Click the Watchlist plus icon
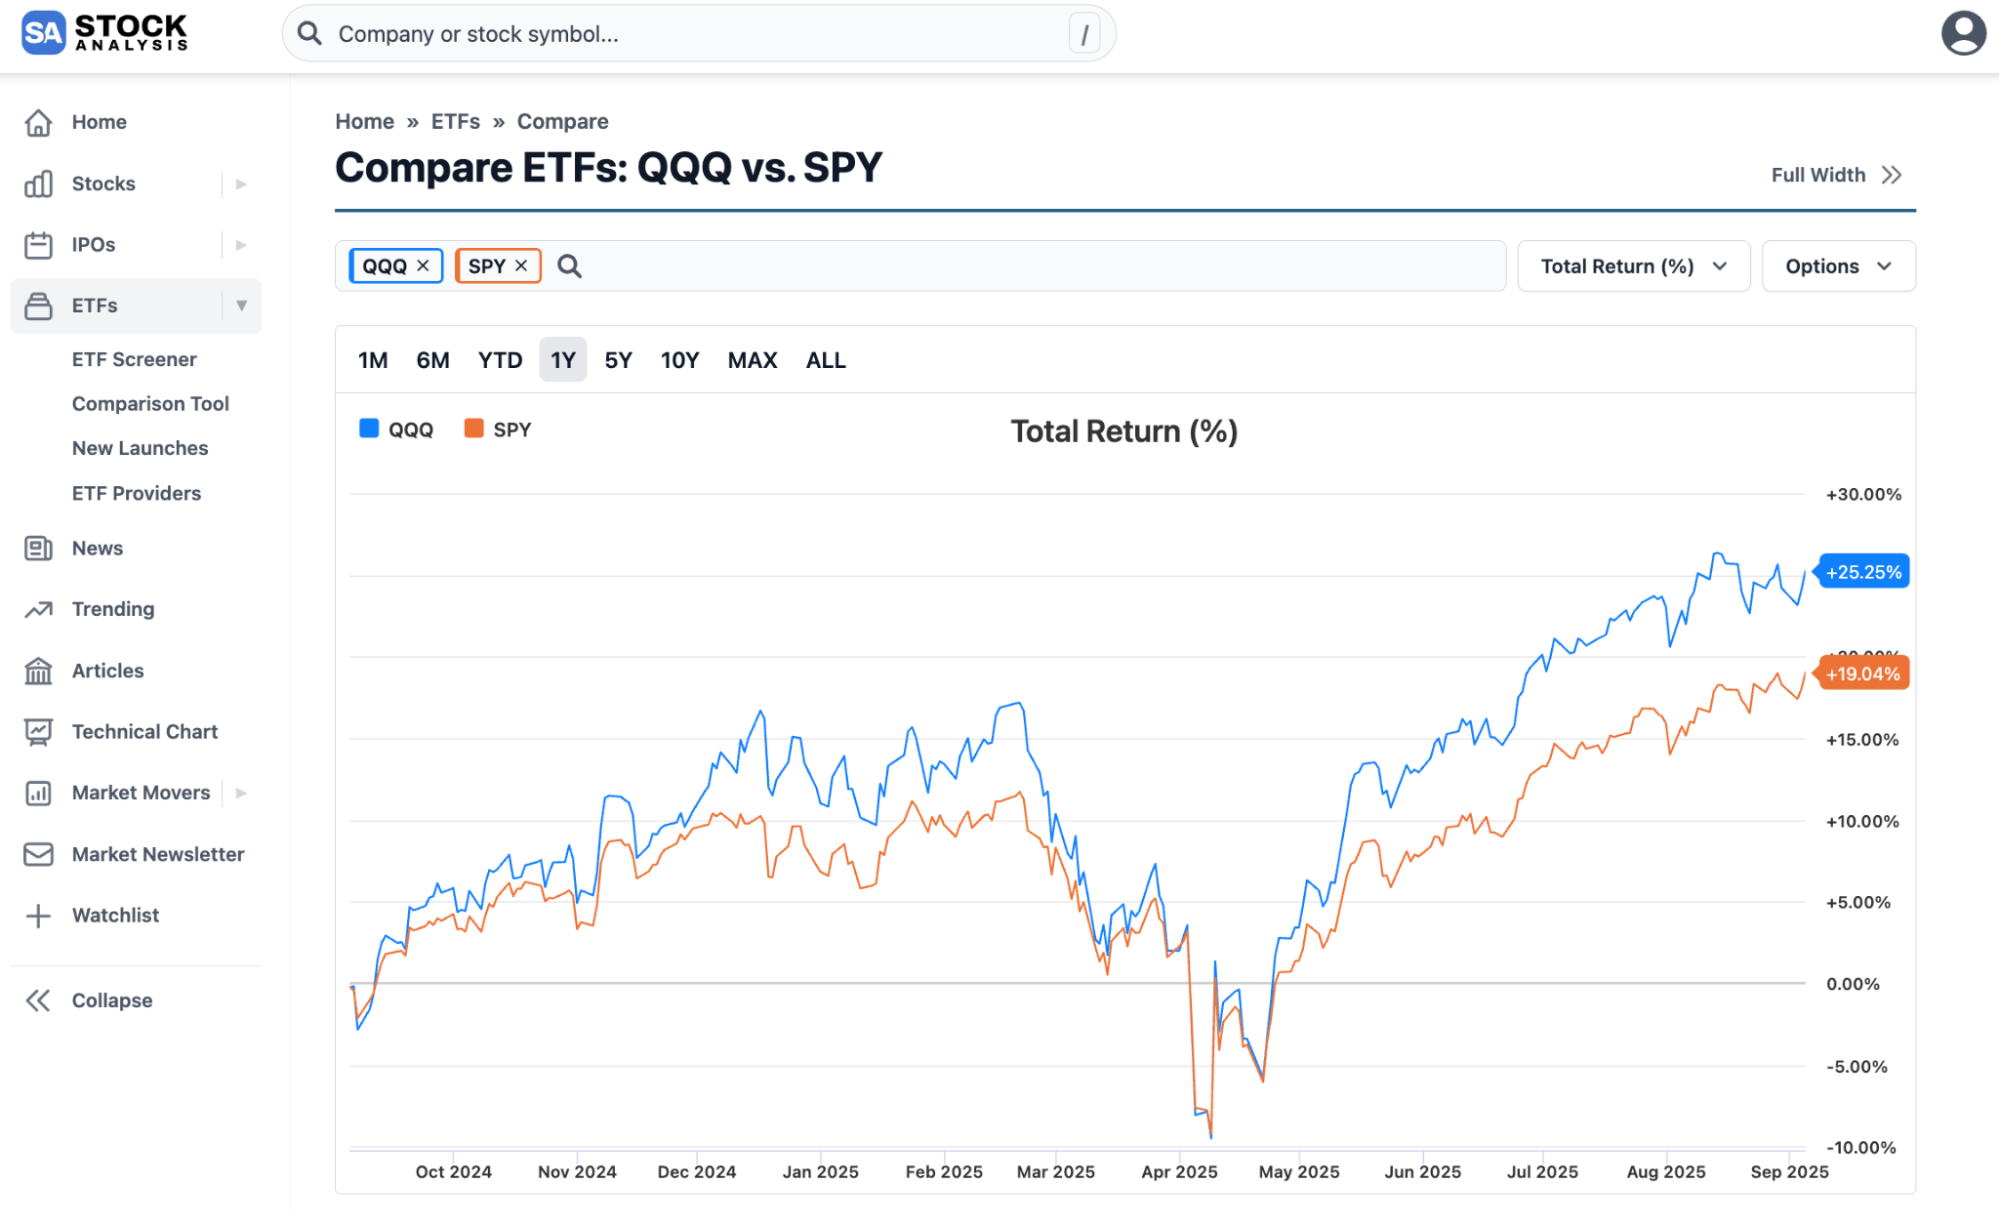This screenshot has height=1215, width=1999. click(38, 916)
